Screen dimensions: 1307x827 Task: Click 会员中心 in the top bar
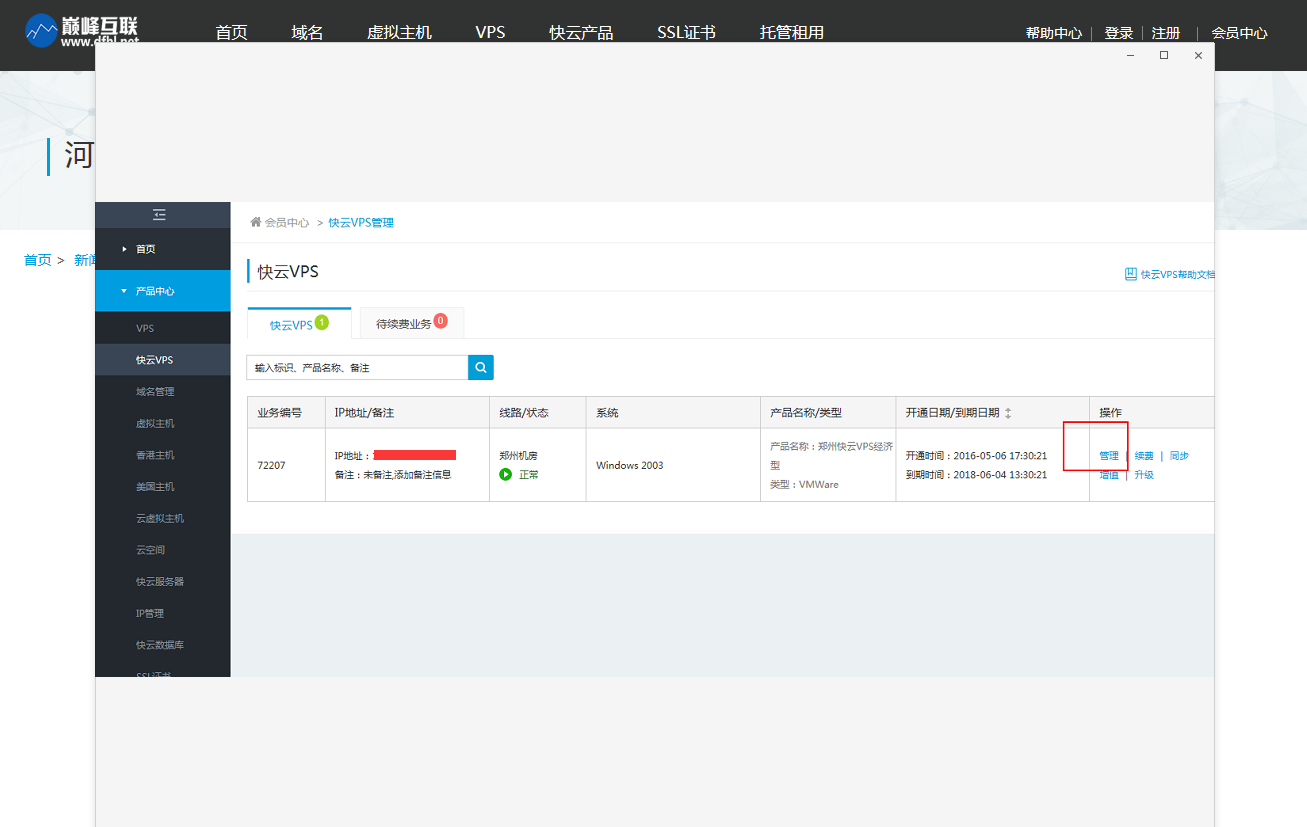pyautogui.click(x=1239, y=33)
